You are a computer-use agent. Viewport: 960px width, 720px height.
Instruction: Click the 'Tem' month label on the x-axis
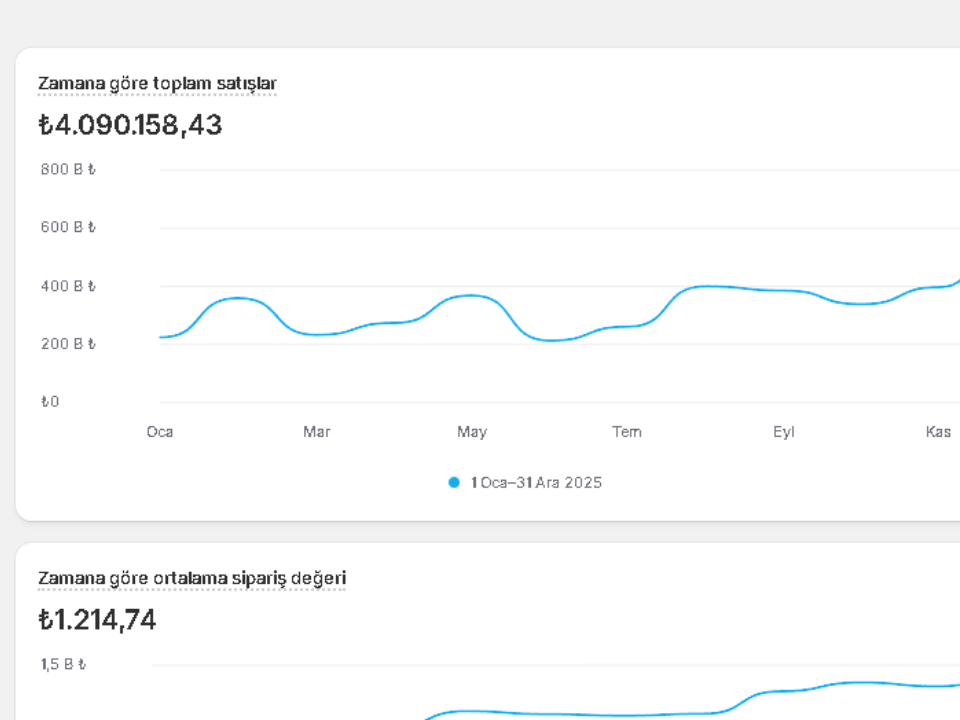[x=627, y=432]
